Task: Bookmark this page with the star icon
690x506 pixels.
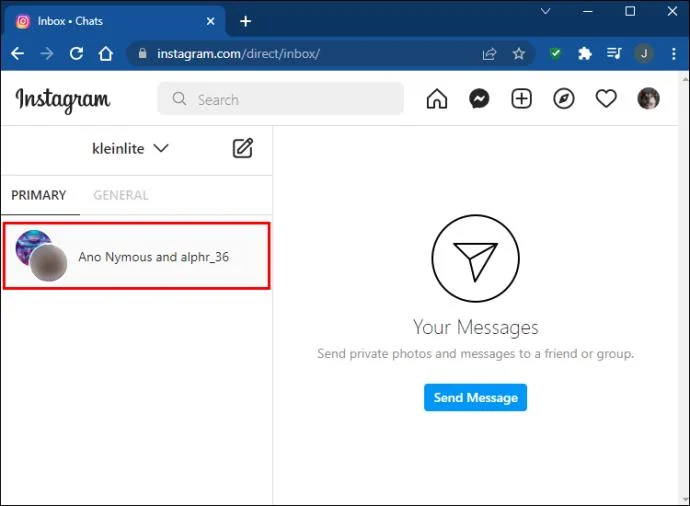Action: click(x=519, y=54)
